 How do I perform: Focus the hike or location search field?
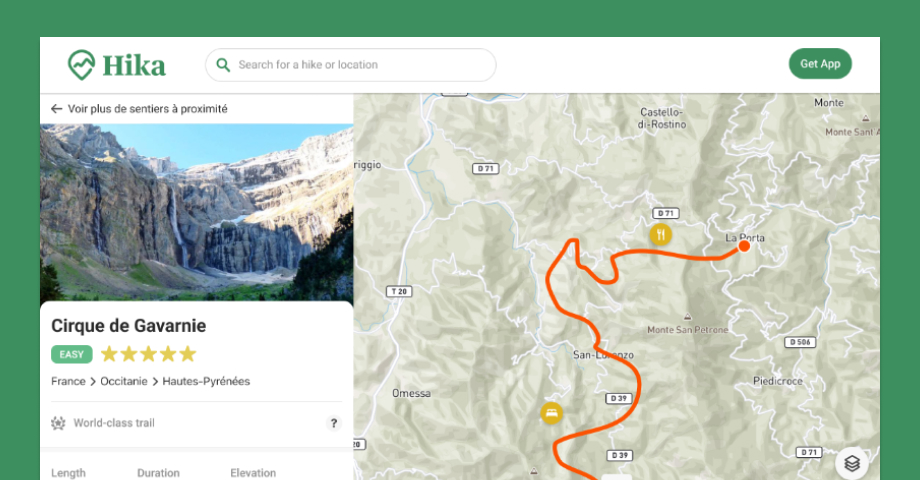tap(360, 65)
